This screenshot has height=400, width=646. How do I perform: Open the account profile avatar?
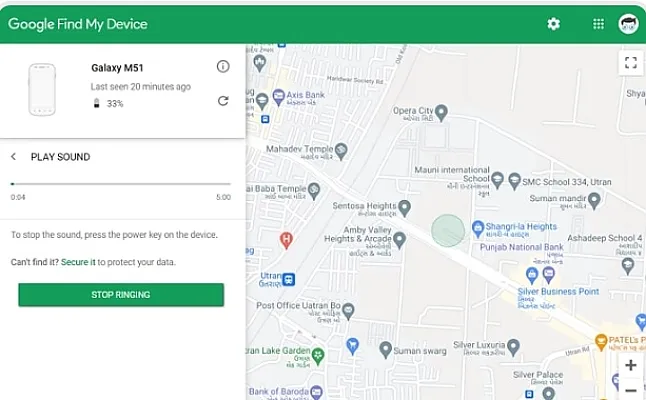point(628,24)
